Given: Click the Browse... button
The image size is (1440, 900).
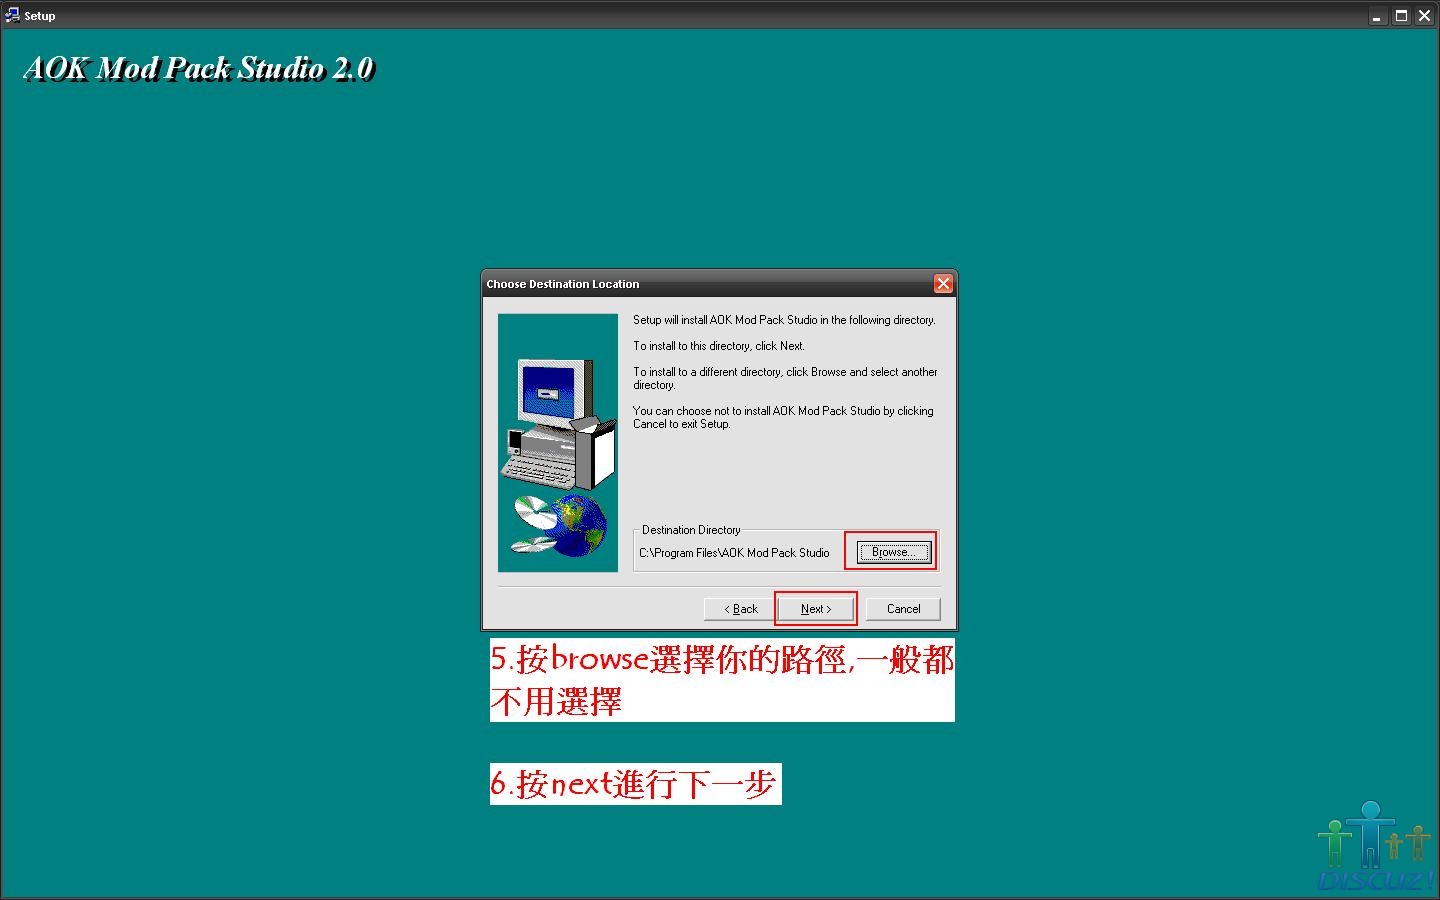Looking at the screenshot, I should click(893, 552).
